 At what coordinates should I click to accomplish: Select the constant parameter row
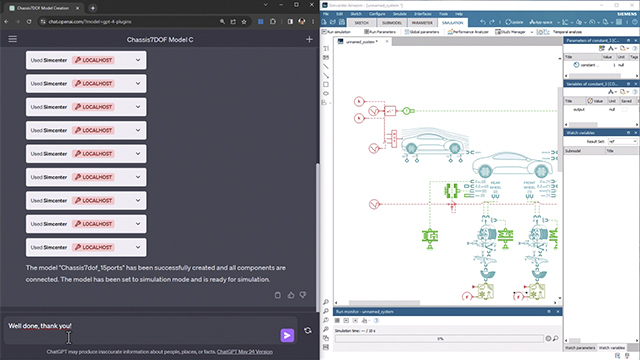[x=600, y=65]
